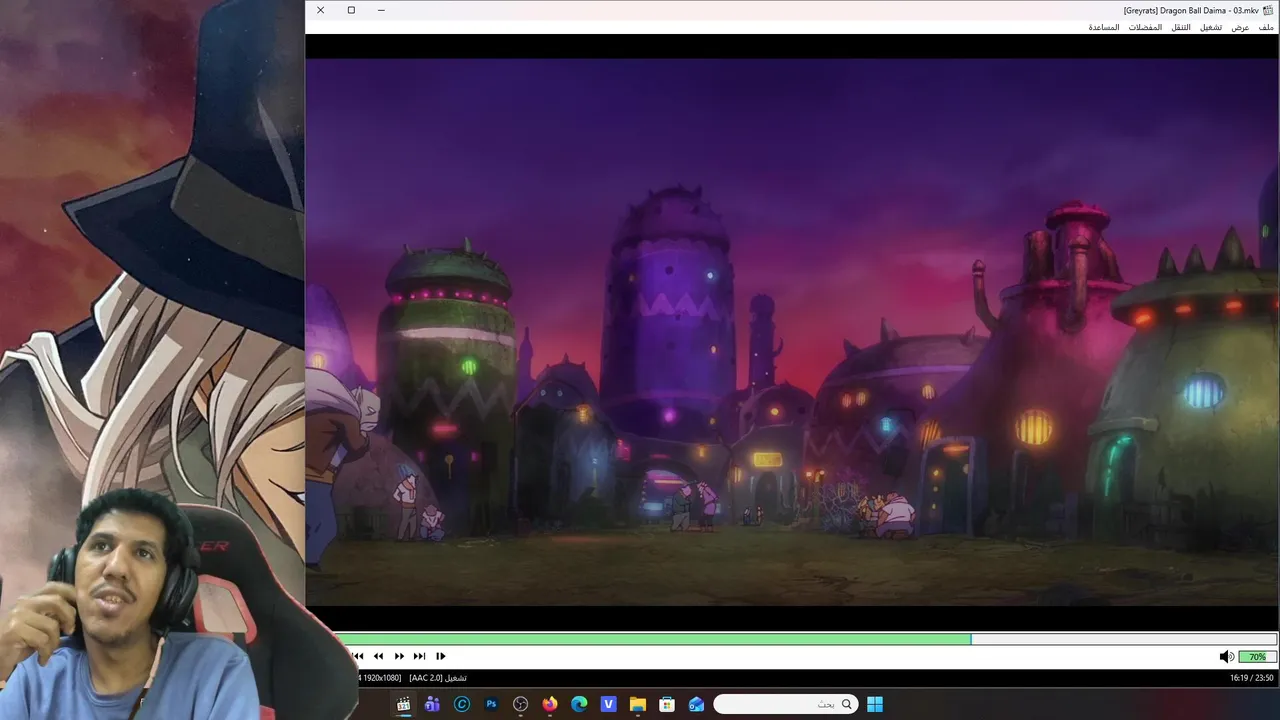Image resolution: width=1280 pixels, height=720 pixels.
Task: Skip to the next file button
Action: (x=419, y=656)
